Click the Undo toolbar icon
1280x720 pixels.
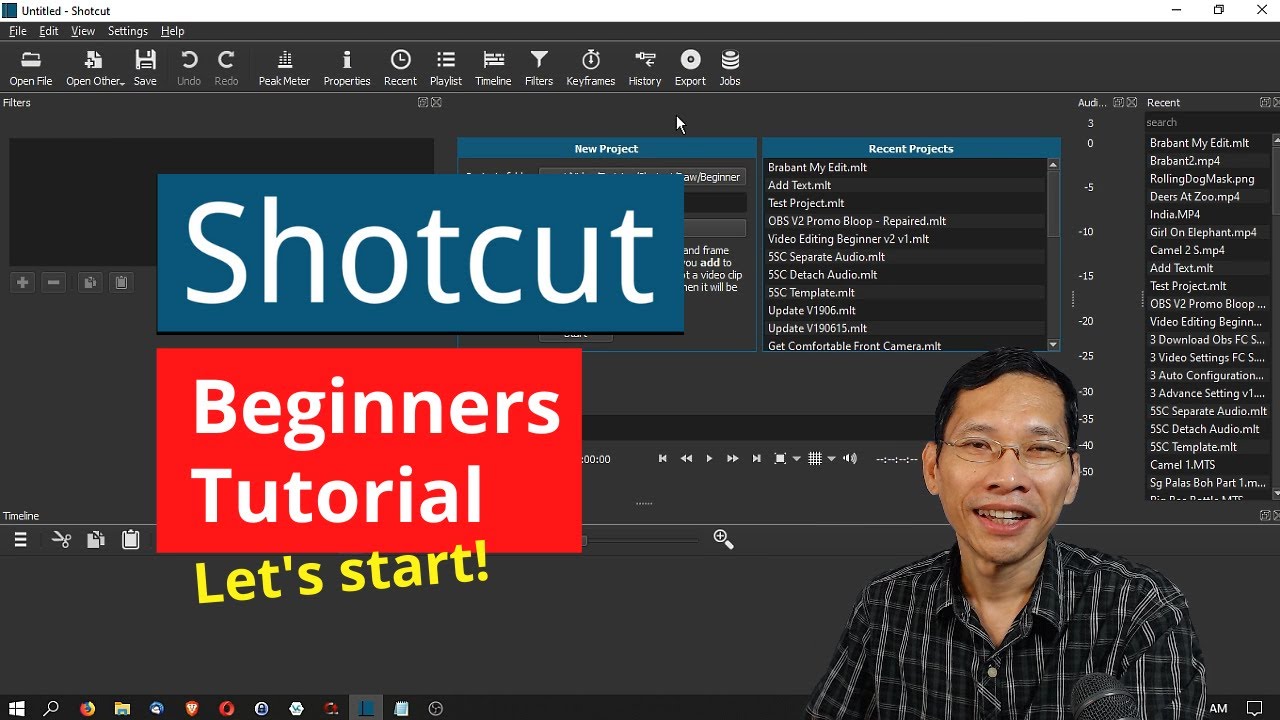pos(188,68)
